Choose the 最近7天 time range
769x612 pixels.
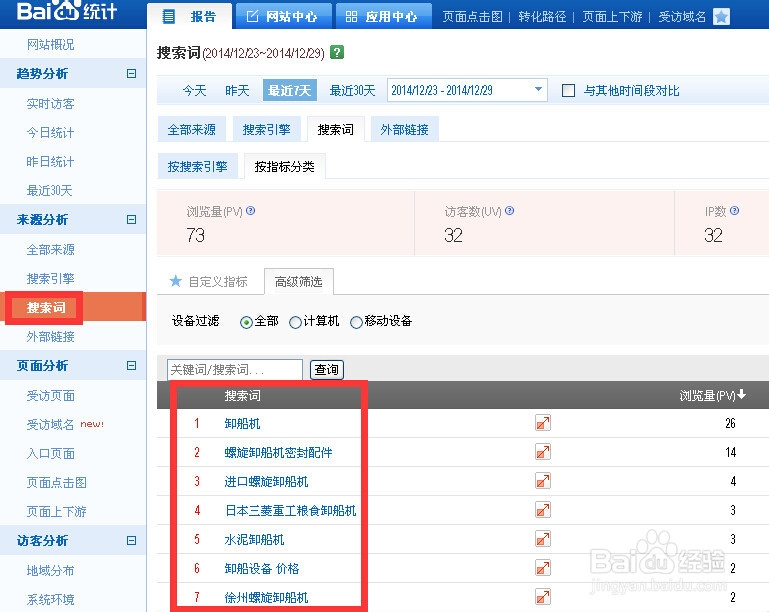[290, 90]
